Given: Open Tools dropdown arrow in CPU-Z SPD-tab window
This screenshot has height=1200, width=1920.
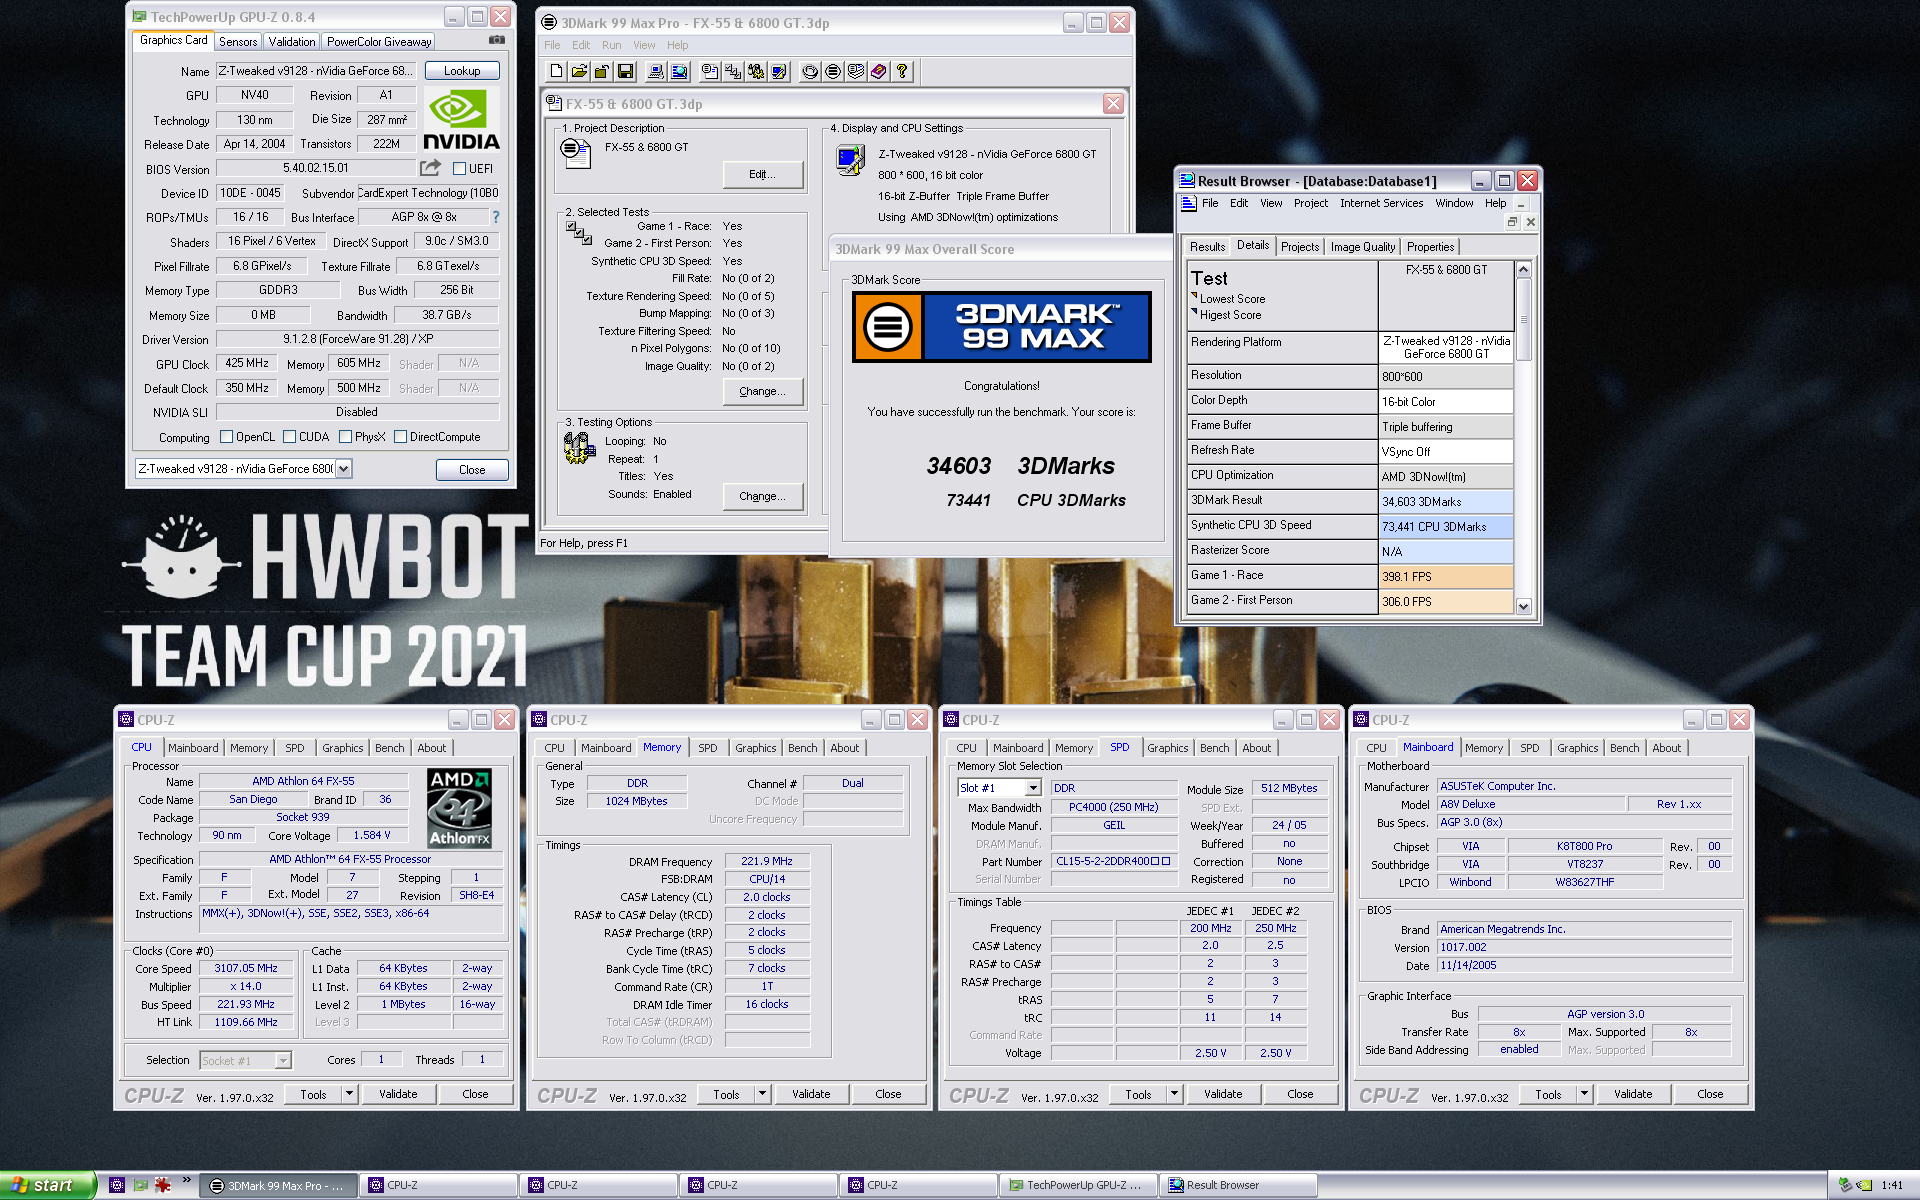Looking at the screenshot, I should 1174,1094.
